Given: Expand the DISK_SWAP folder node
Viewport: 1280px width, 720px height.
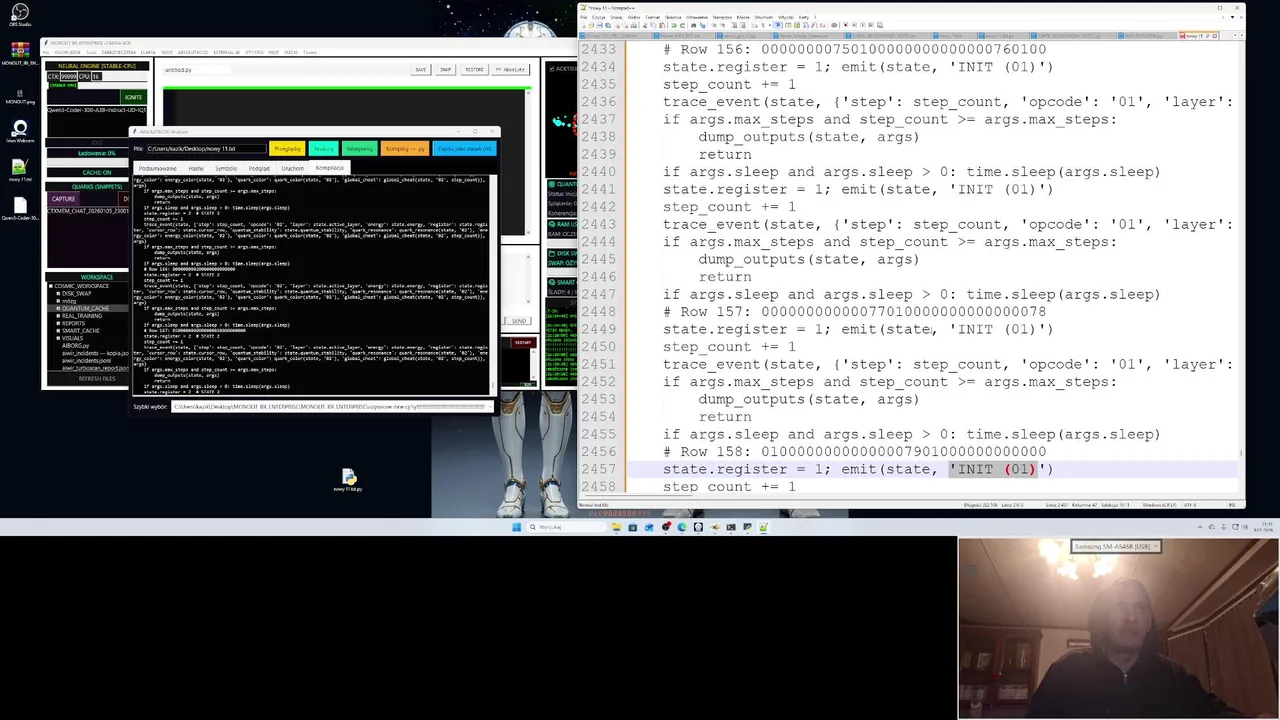Looking at the screenshot, I should (x=58, y=294).
